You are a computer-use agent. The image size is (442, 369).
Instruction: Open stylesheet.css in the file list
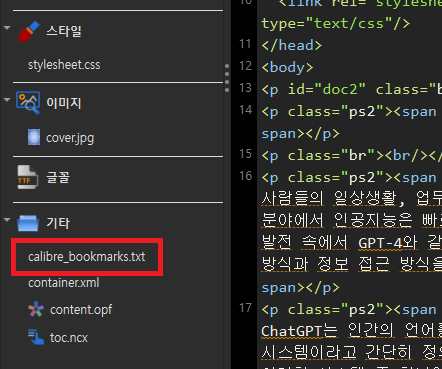(64, 65)
